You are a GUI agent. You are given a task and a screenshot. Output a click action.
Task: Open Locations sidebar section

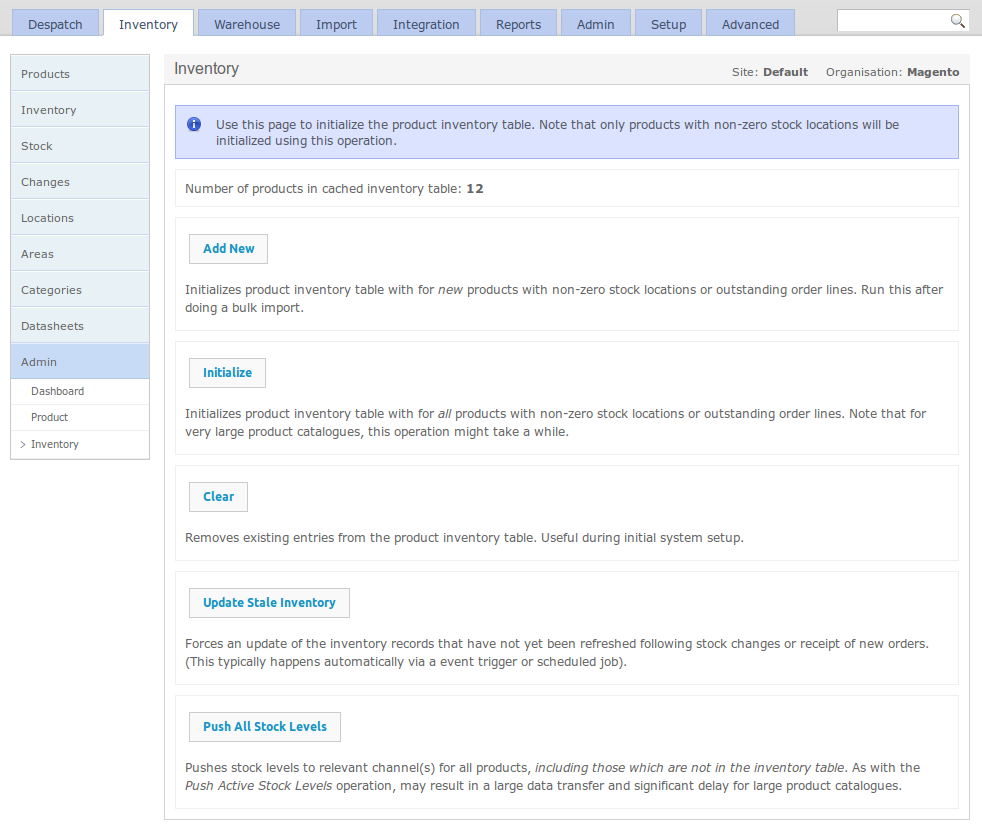(80, 218)
